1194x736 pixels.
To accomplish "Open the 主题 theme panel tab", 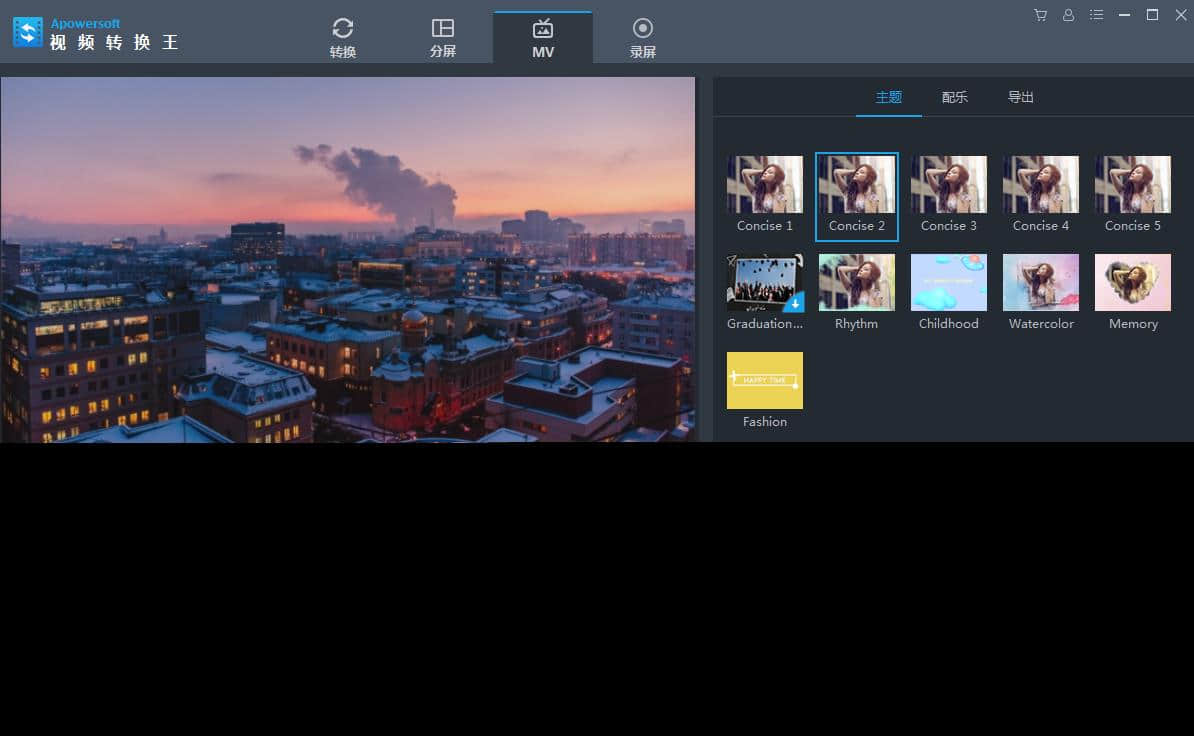I will [x=889, y=97].
